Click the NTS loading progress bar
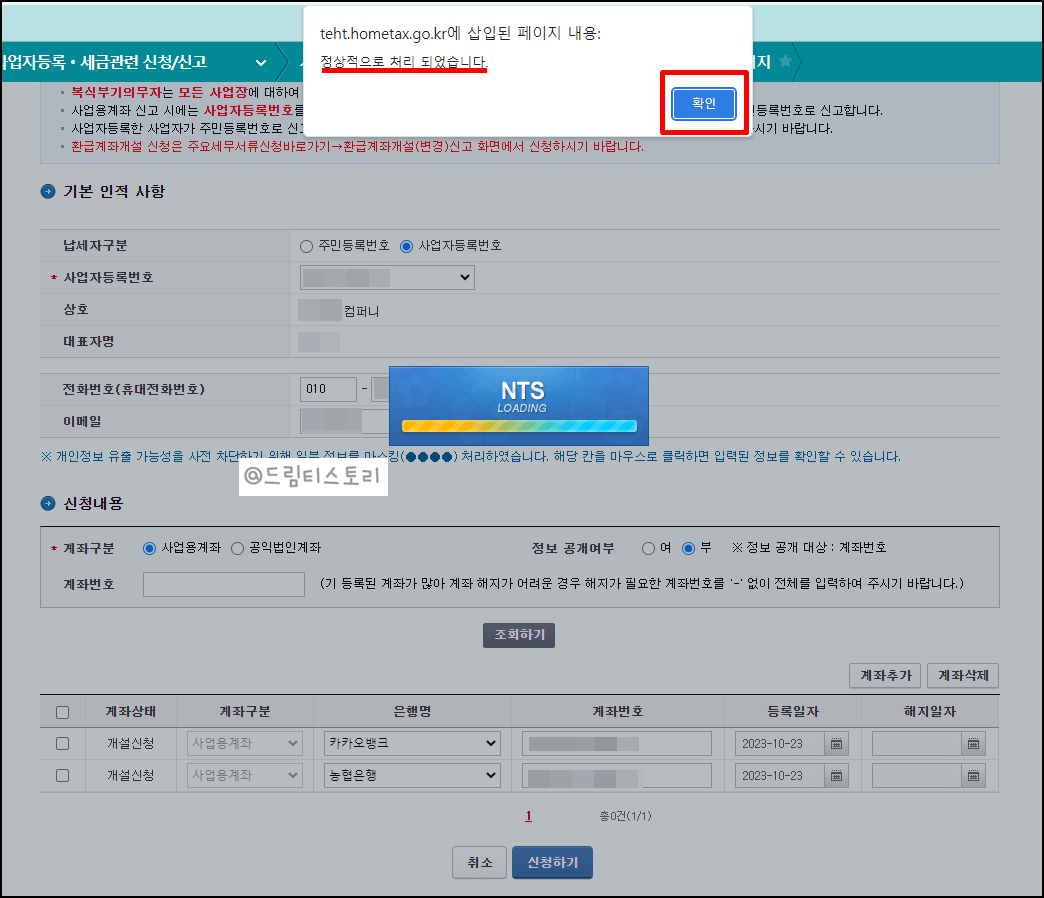This screenshot has width=1044, height=898. pos(519,426)
